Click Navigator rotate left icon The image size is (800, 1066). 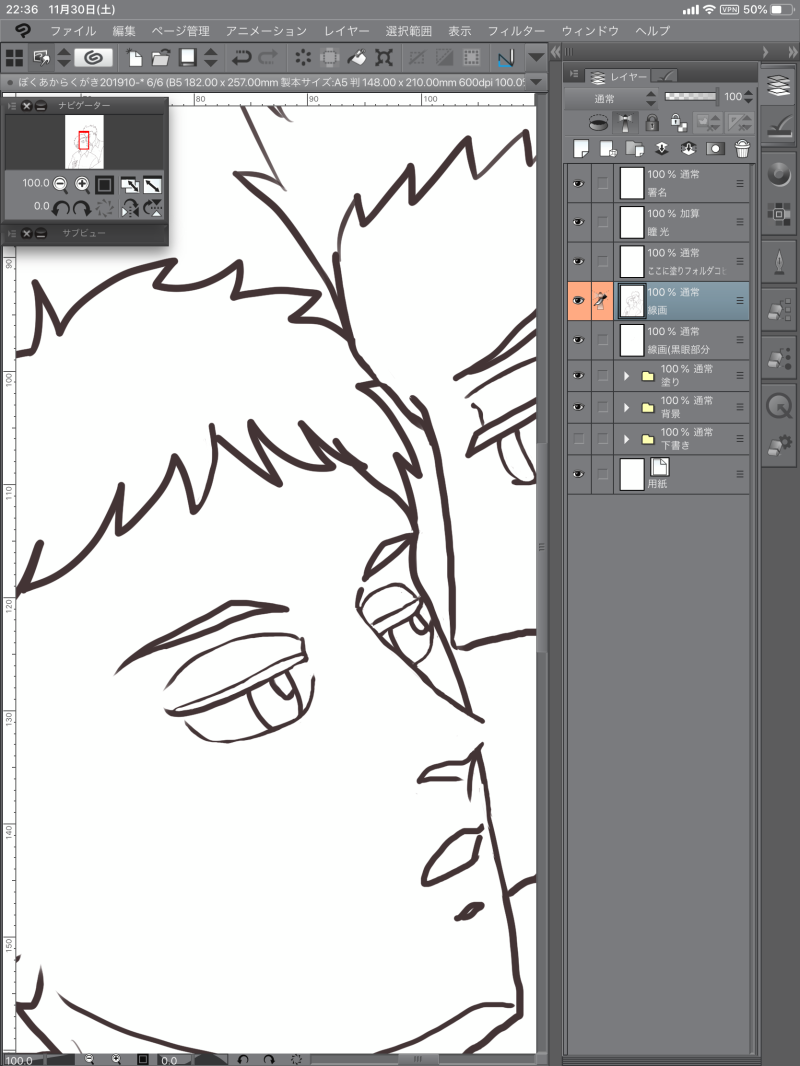click(60, 207)
